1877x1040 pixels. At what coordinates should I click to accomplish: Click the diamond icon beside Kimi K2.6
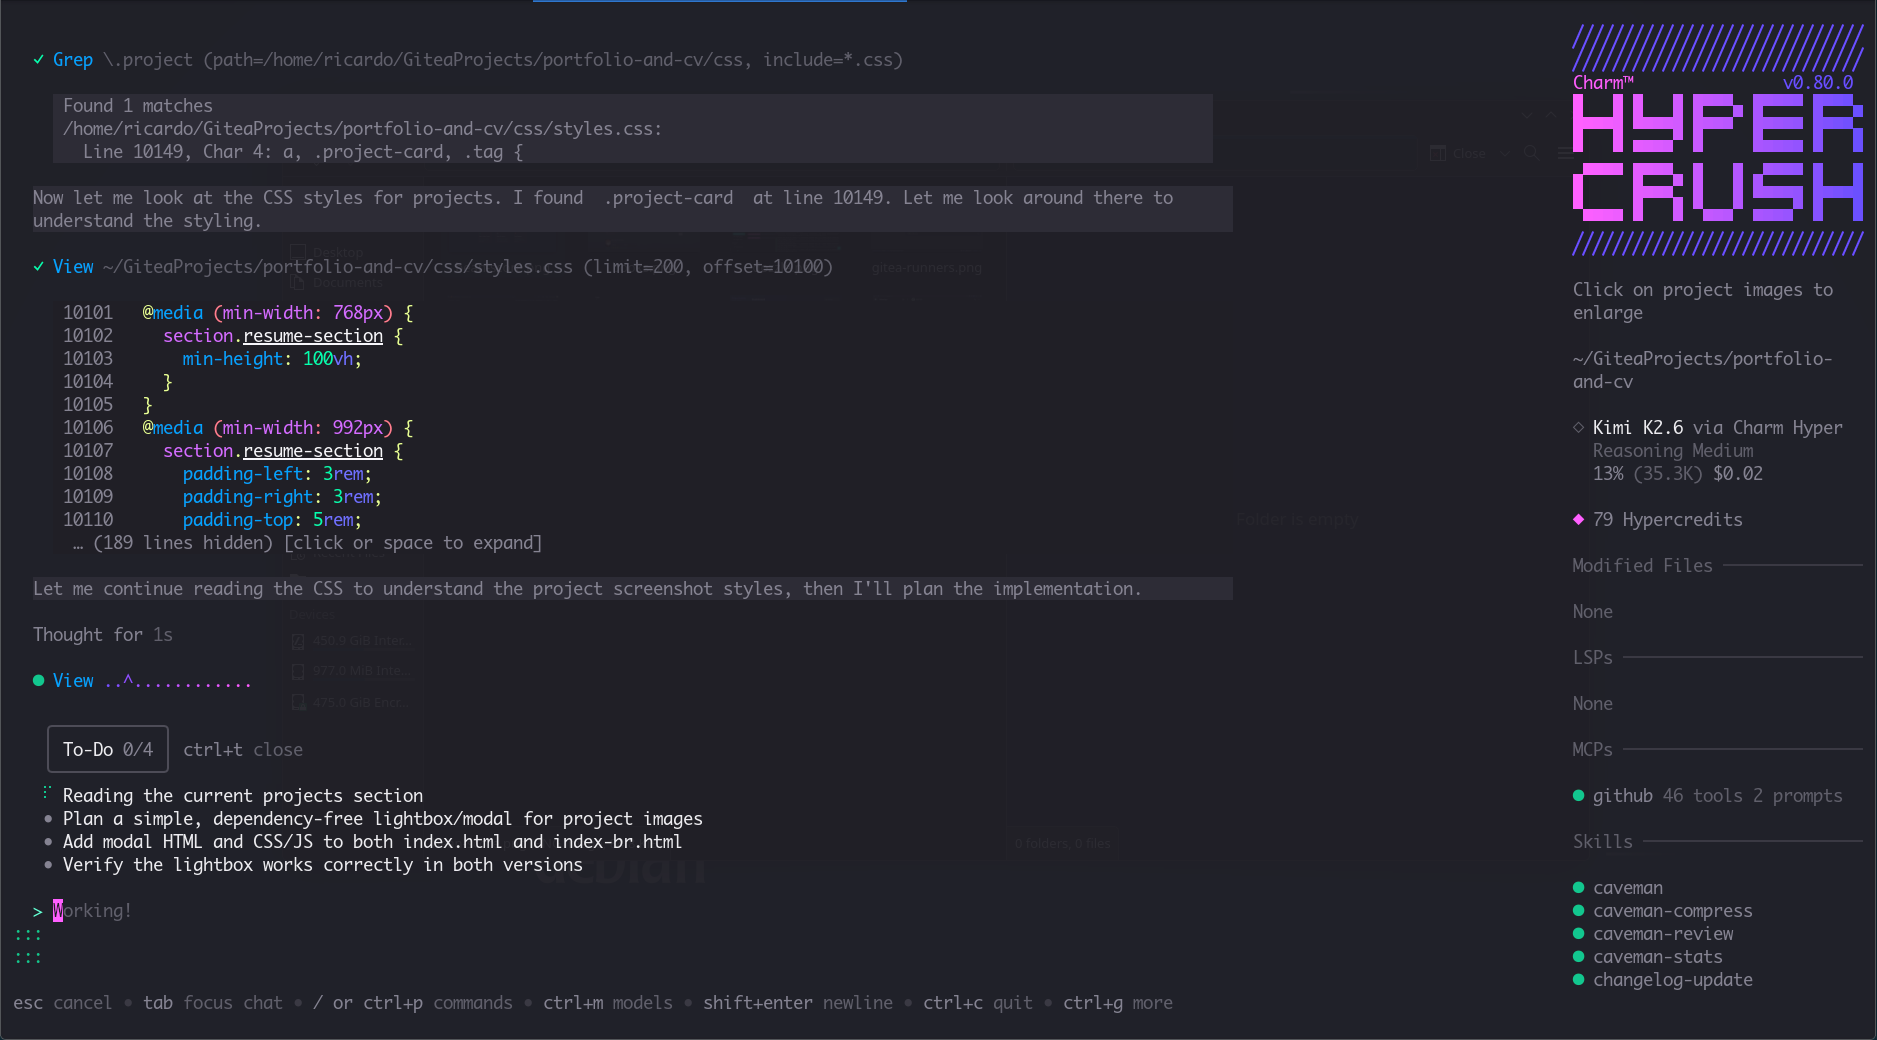tap(1578, 428)
